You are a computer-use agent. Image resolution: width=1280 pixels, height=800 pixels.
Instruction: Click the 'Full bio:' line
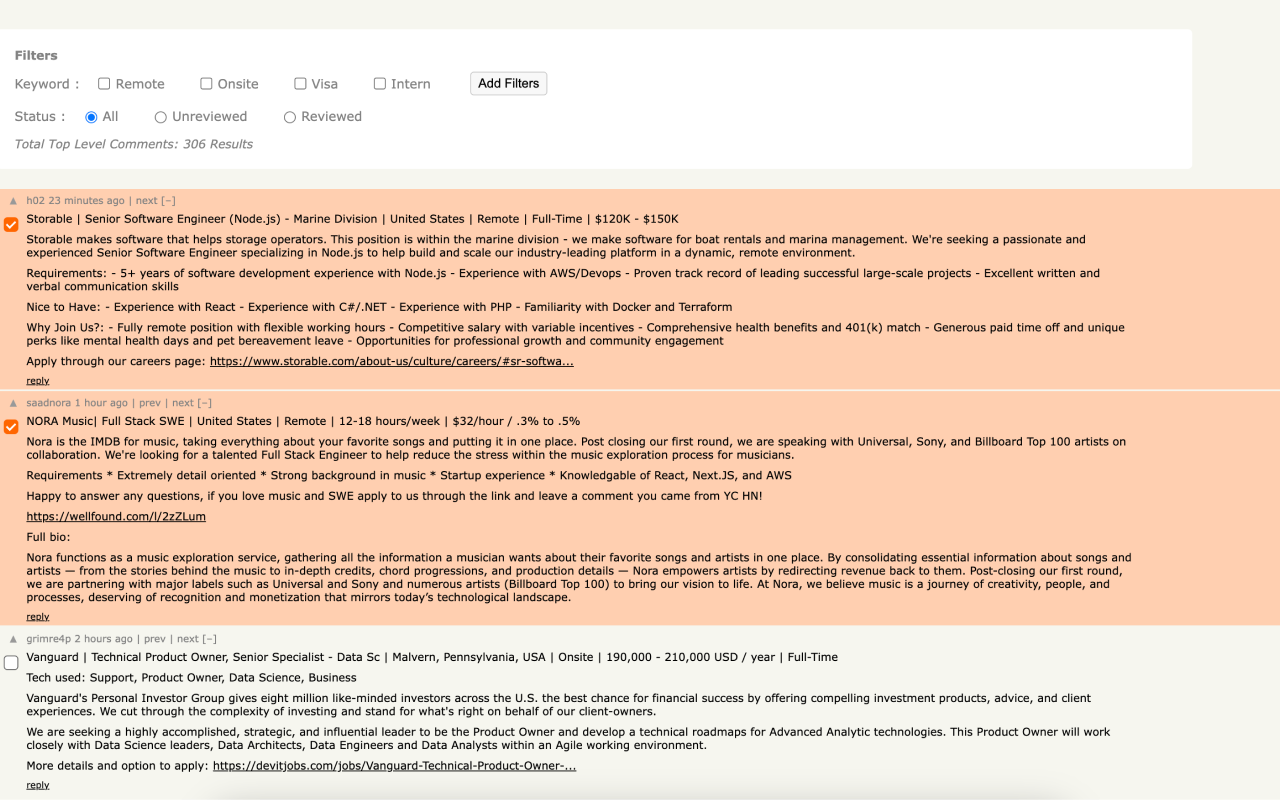pyautogui.click(x=48, y=537)
